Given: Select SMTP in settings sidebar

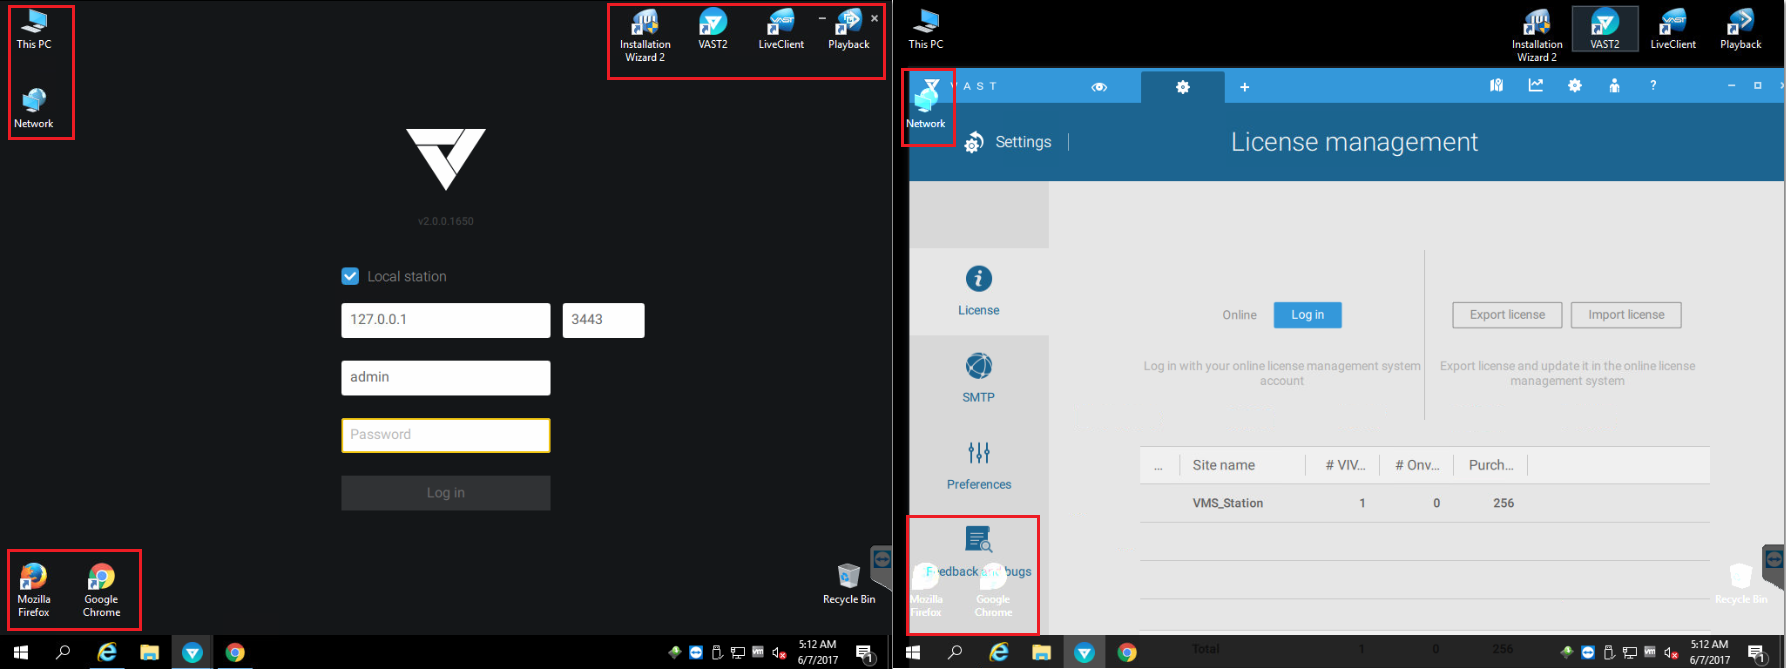Looking at the screenshot, I should pyautogui.click(x=978, y=377).
